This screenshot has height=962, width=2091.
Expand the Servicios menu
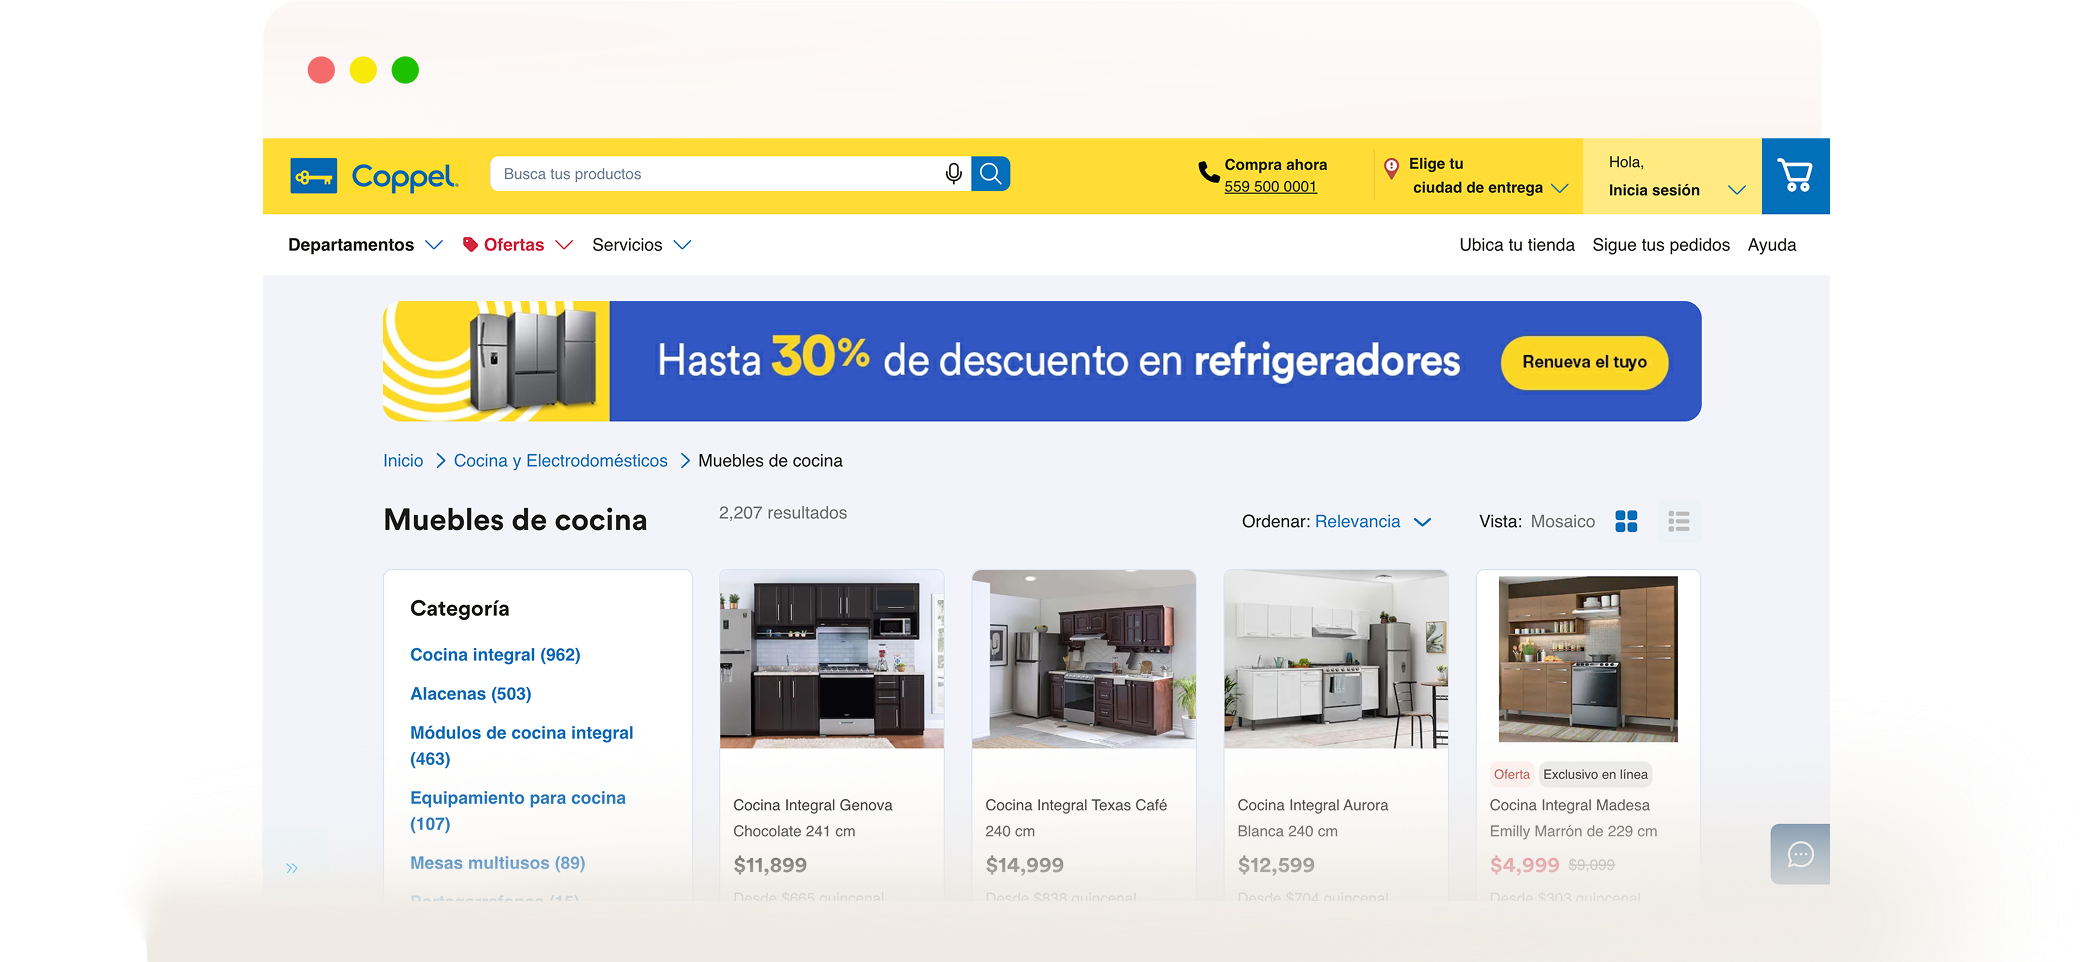pyautogui.click(x=640, y=245)
